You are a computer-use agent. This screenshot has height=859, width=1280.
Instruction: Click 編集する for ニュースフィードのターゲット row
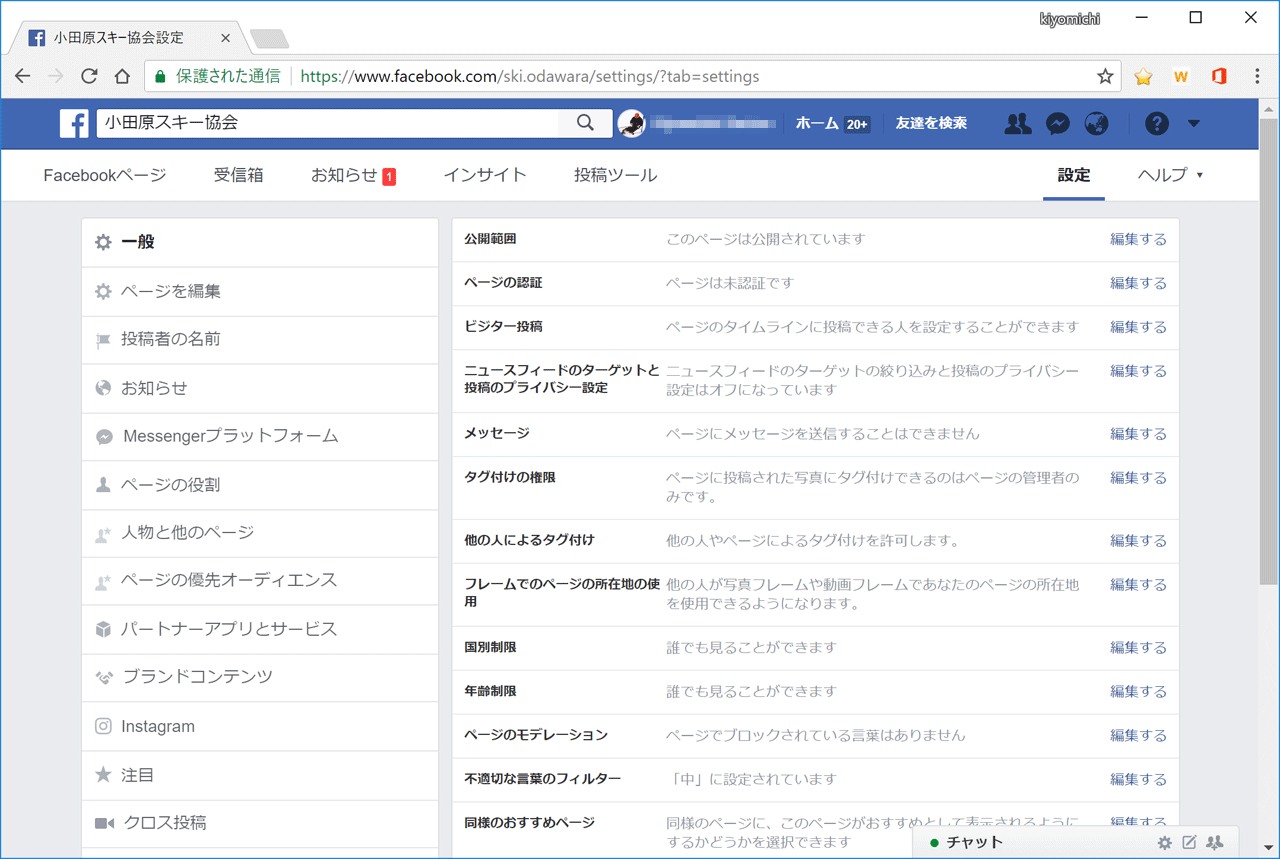click(x=1138, y=371)
